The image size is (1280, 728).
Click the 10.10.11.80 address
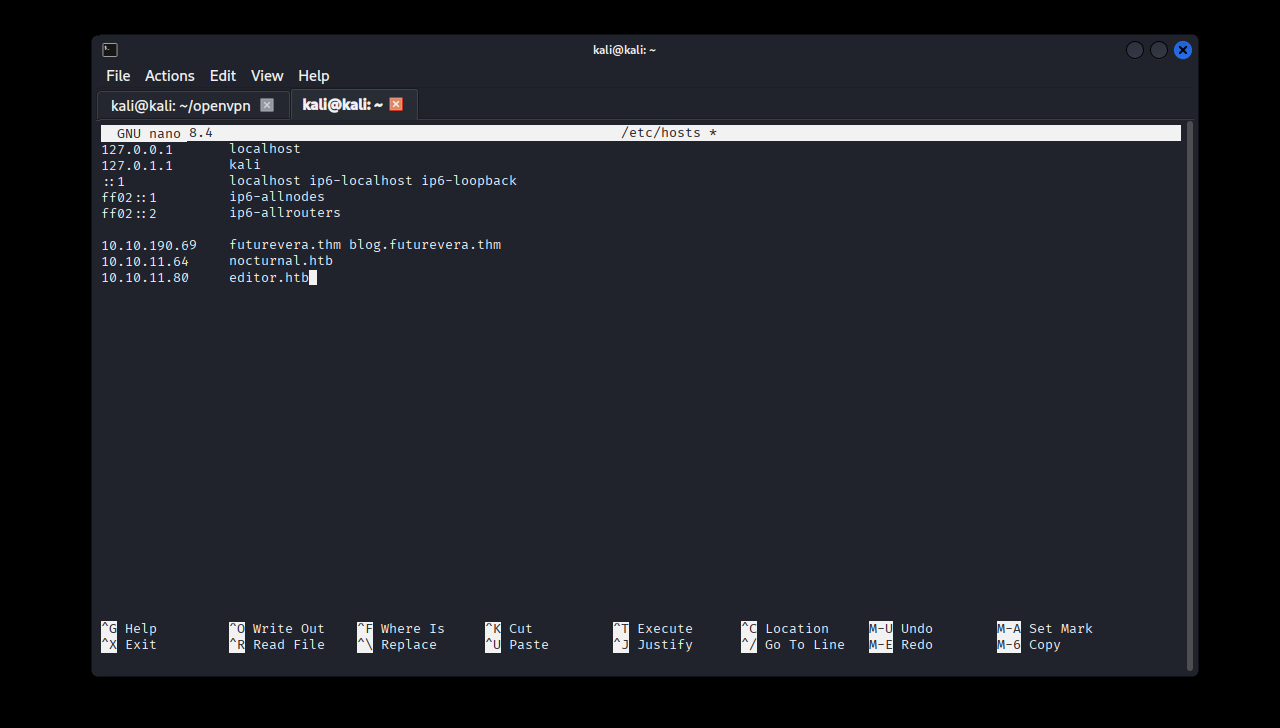click(x=145, y=277)
